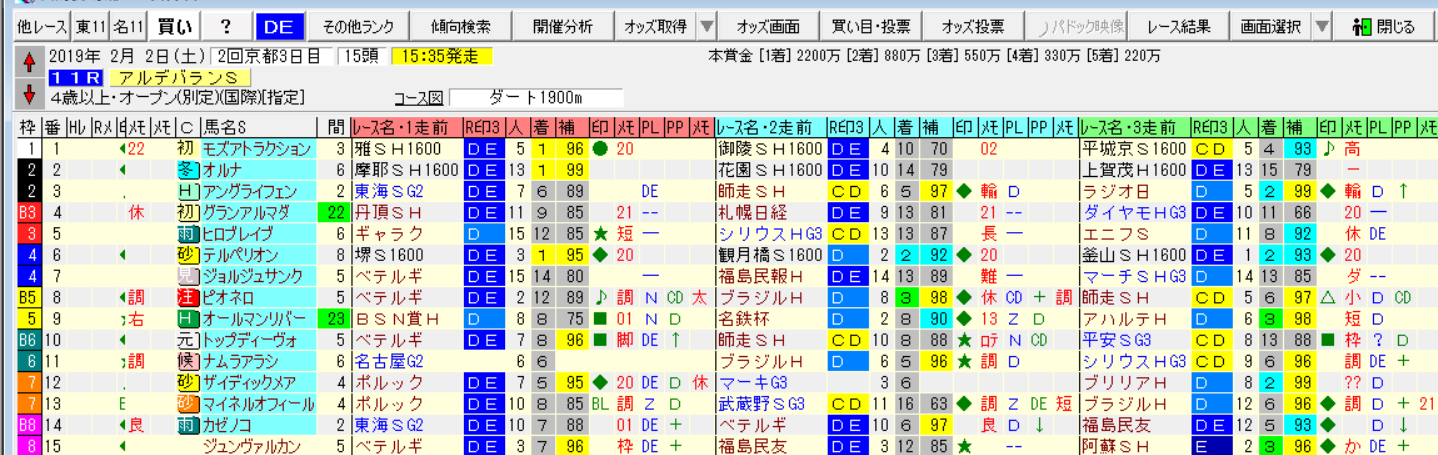
Task: Open the 買い tab
Action: [x=176, y=27]
